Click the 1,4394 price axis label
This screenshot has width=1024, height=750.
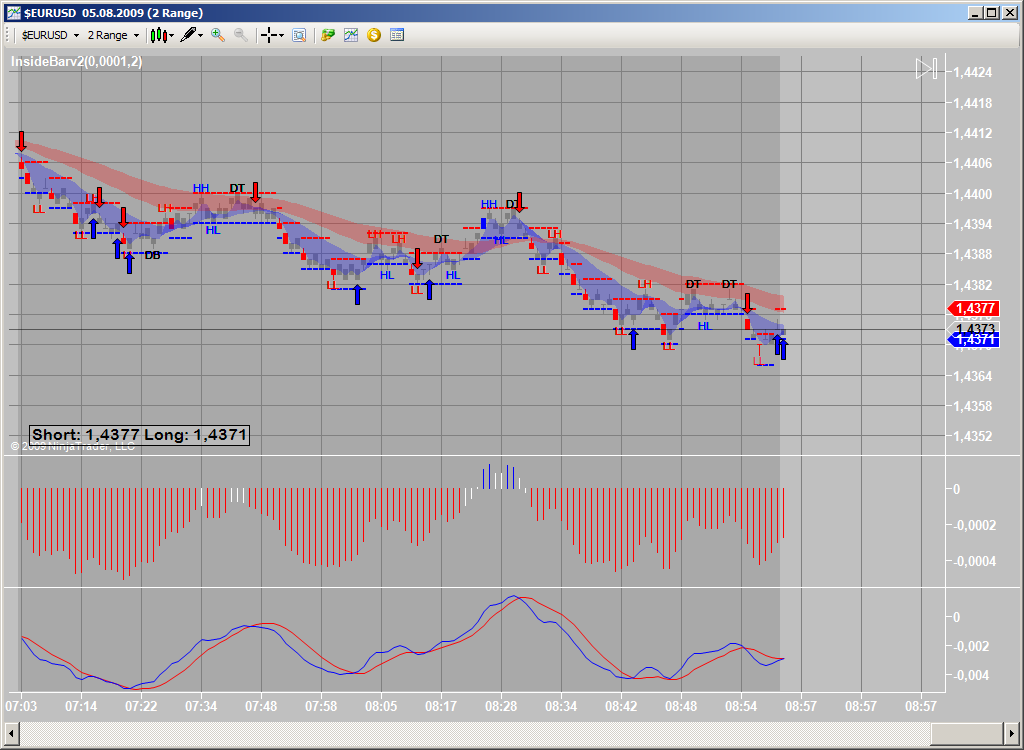pyautogui.click(x=973, y=224)
